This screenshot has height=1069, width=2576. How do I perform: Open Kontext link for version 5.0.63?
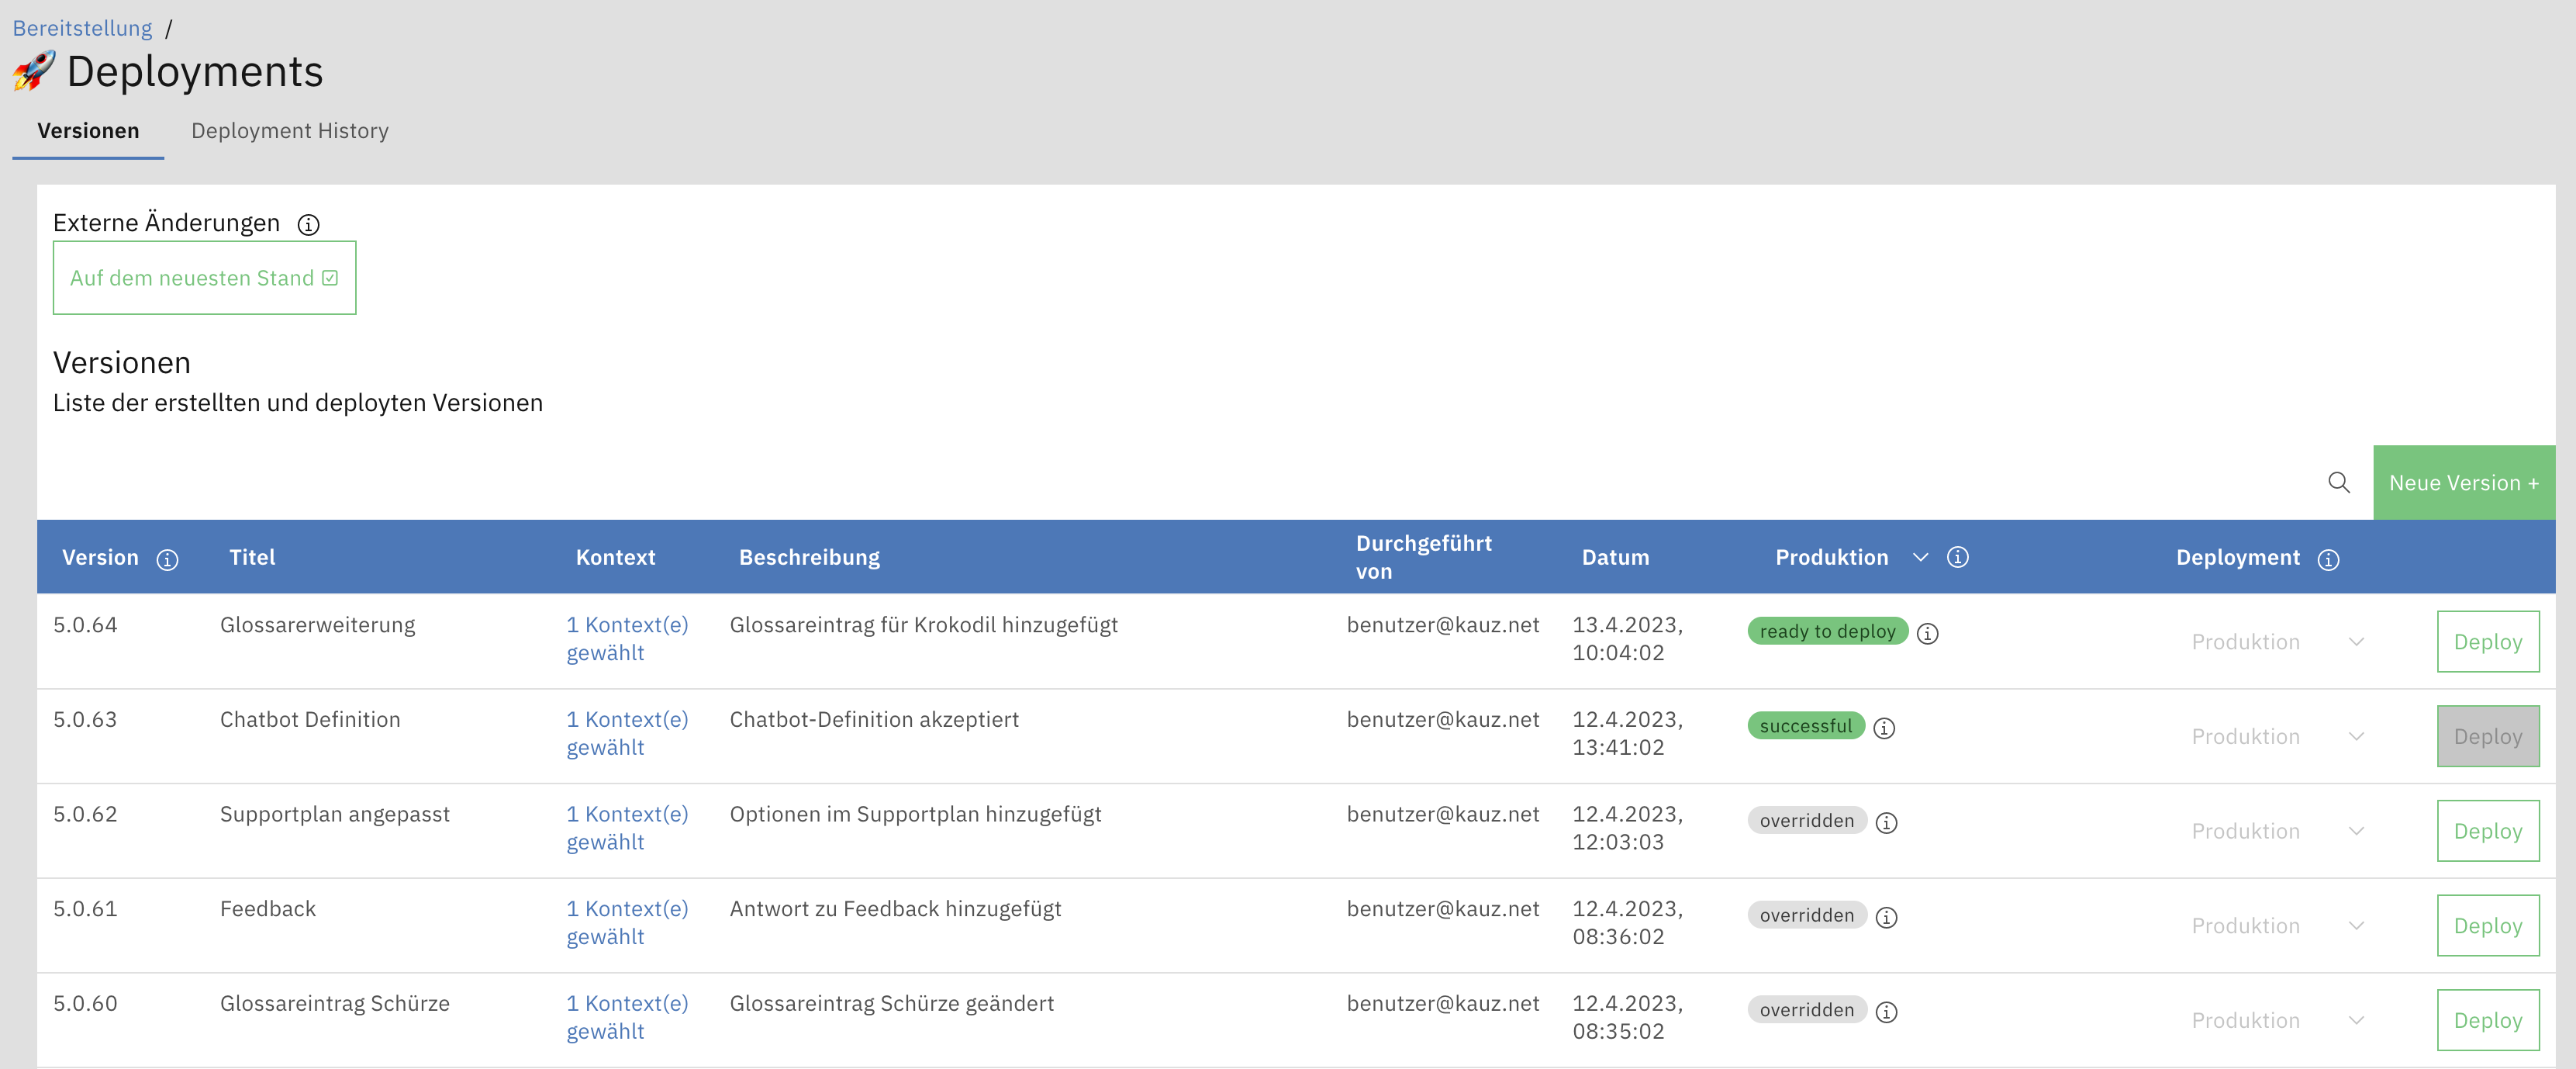(627, 734)
